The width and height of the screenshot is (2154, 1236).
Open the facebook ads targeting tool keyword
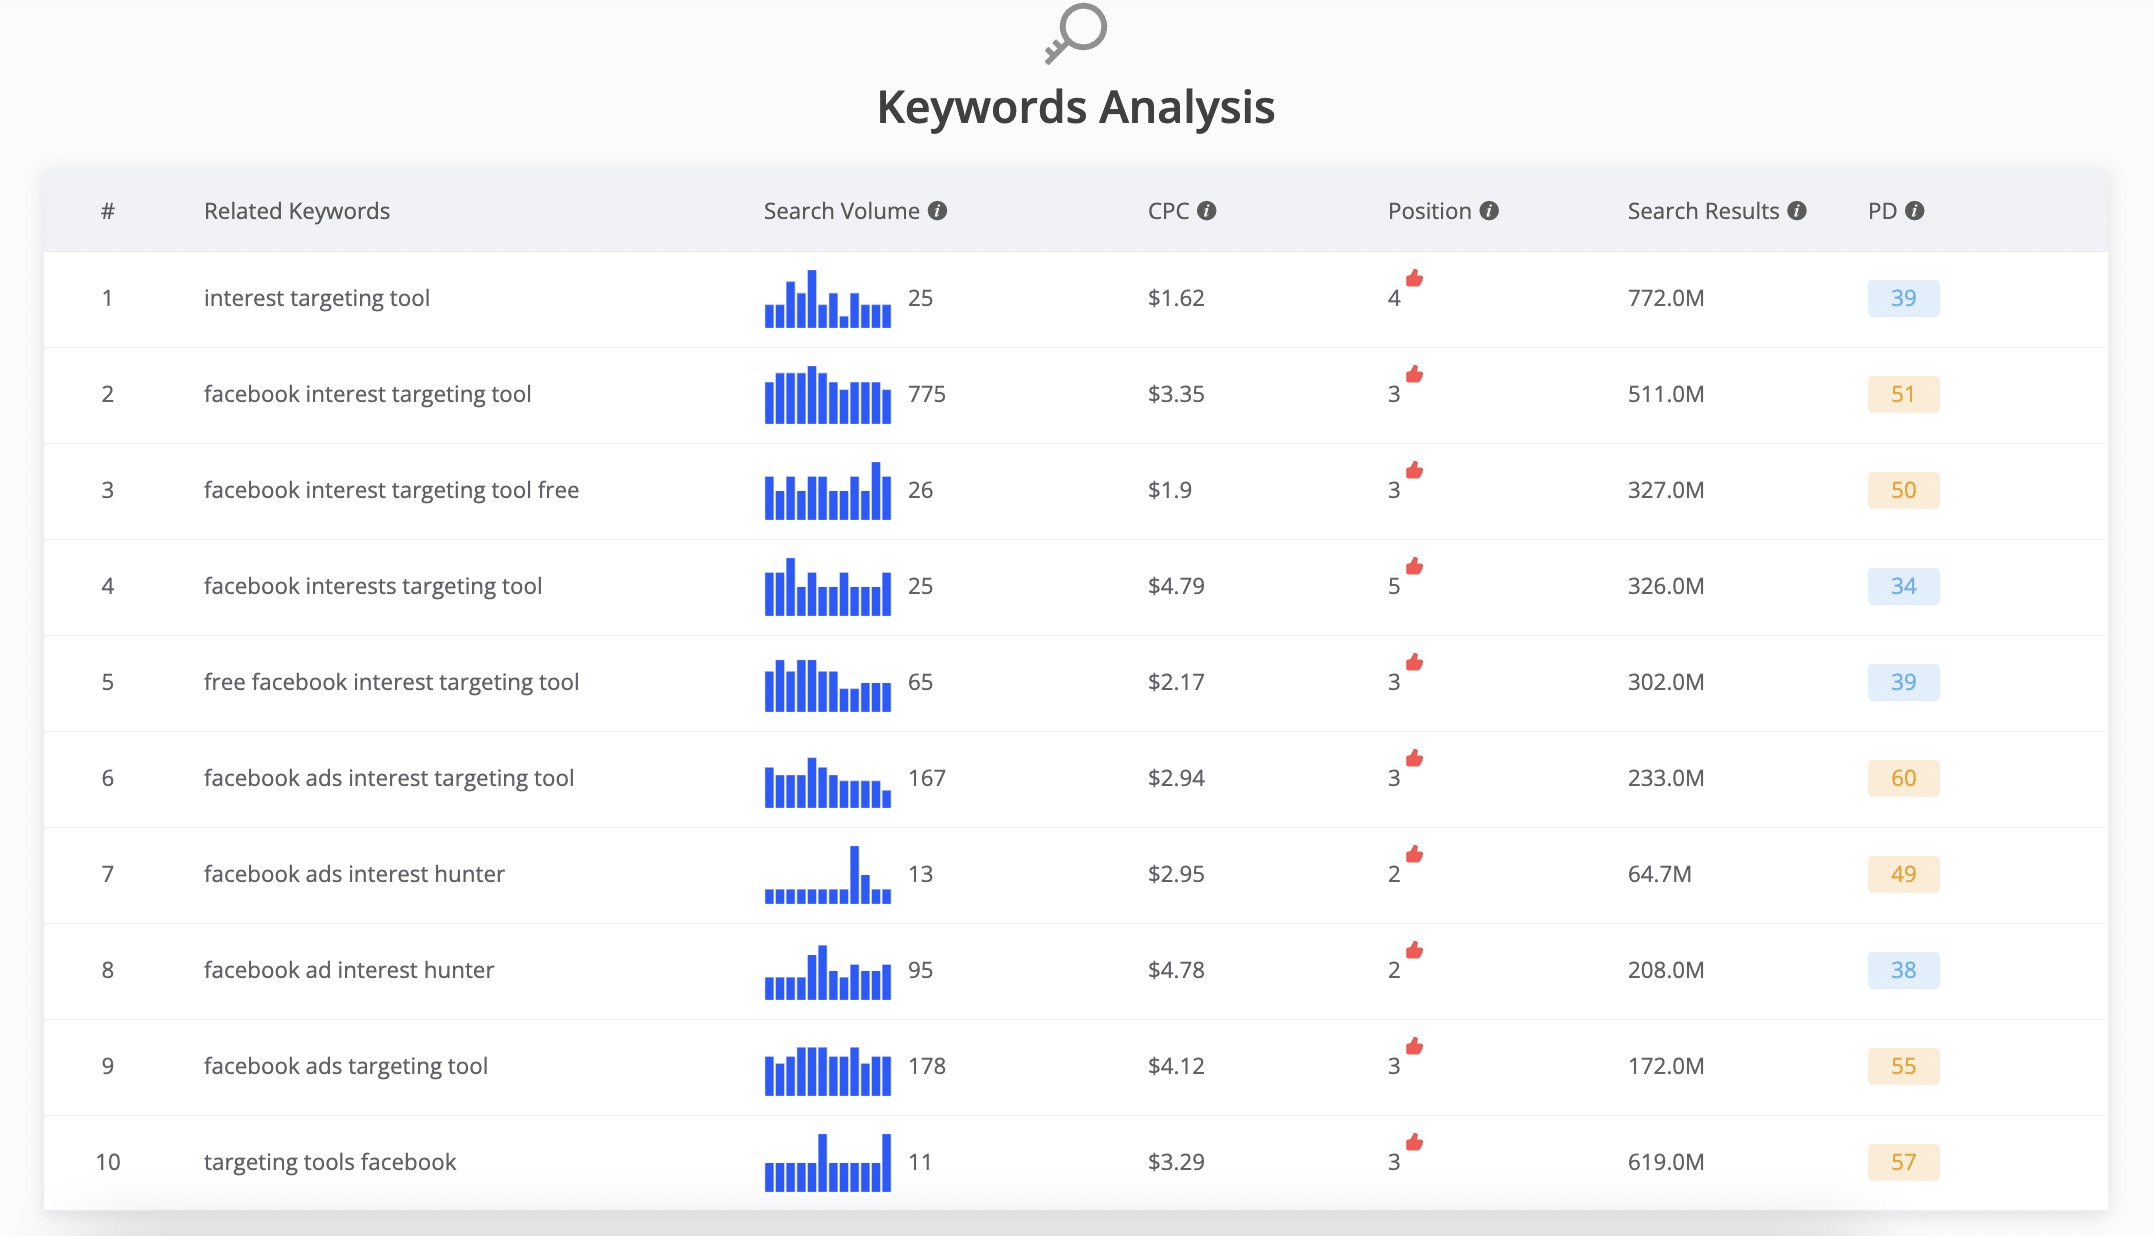[x=345, y=1066]
